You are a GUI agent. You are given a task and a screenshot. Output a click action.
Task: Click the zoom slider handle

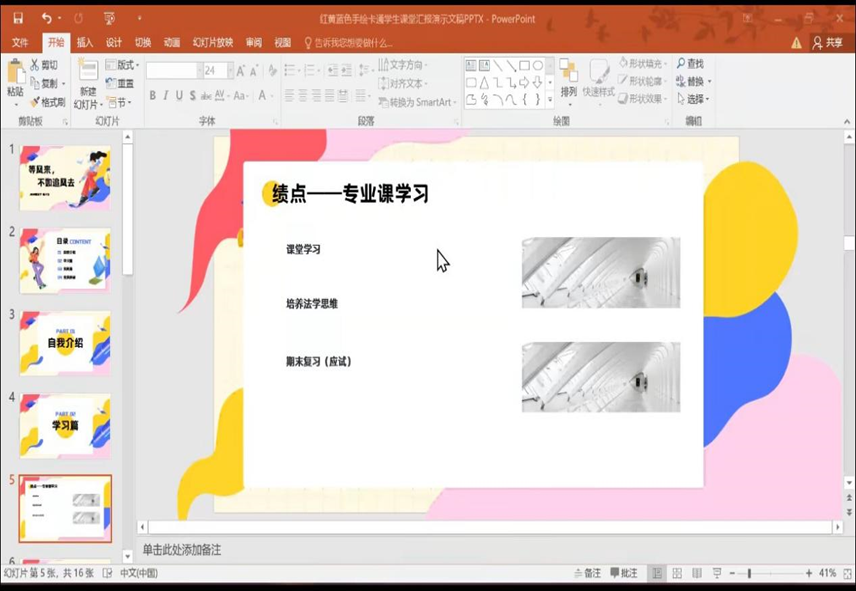(749, 573)
